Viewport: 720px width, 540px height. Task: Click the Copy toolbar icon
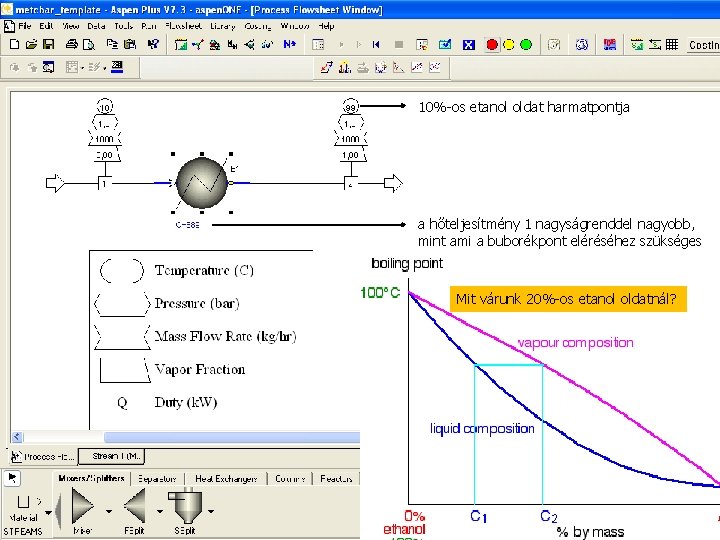pyautogui.click(x=112, y=45)
